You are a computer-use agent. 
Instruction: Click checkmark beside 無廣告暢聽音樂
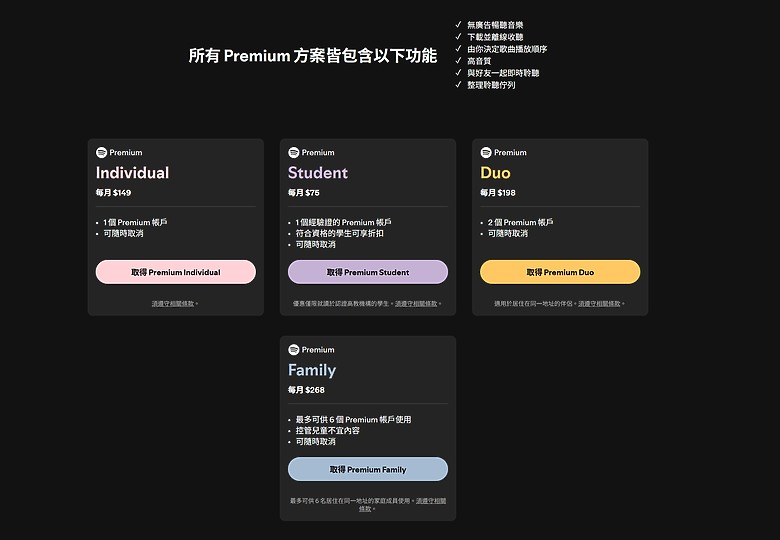pos(458,24)
